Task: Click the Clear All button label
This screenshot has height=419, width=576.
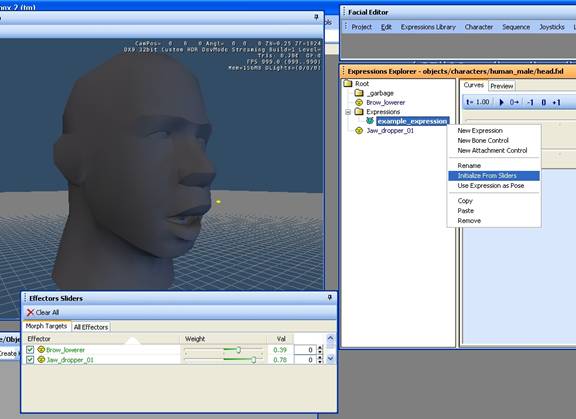Action: 47,313
